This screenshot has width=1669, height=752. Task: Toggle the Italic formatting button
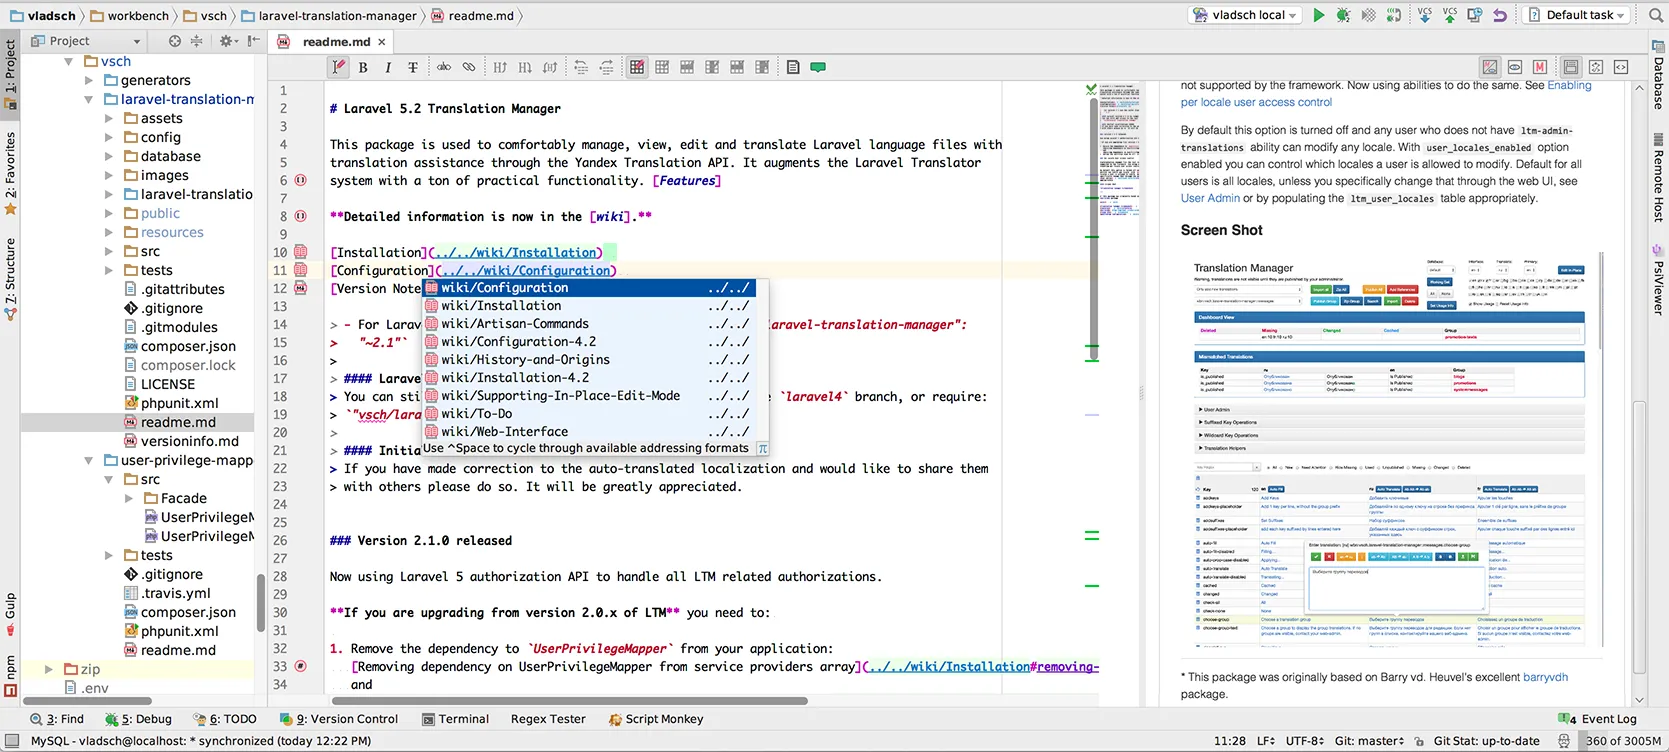click(x=387, y=68)
